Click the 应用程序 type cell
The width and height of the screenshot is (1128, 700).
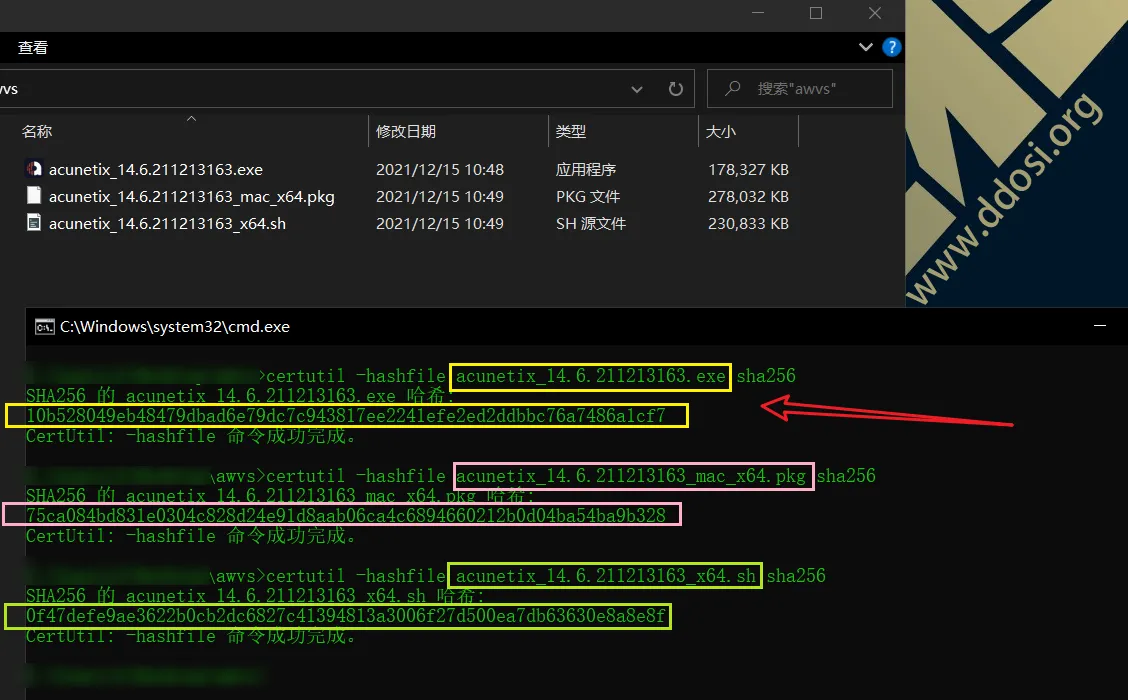tap(586, 170)
